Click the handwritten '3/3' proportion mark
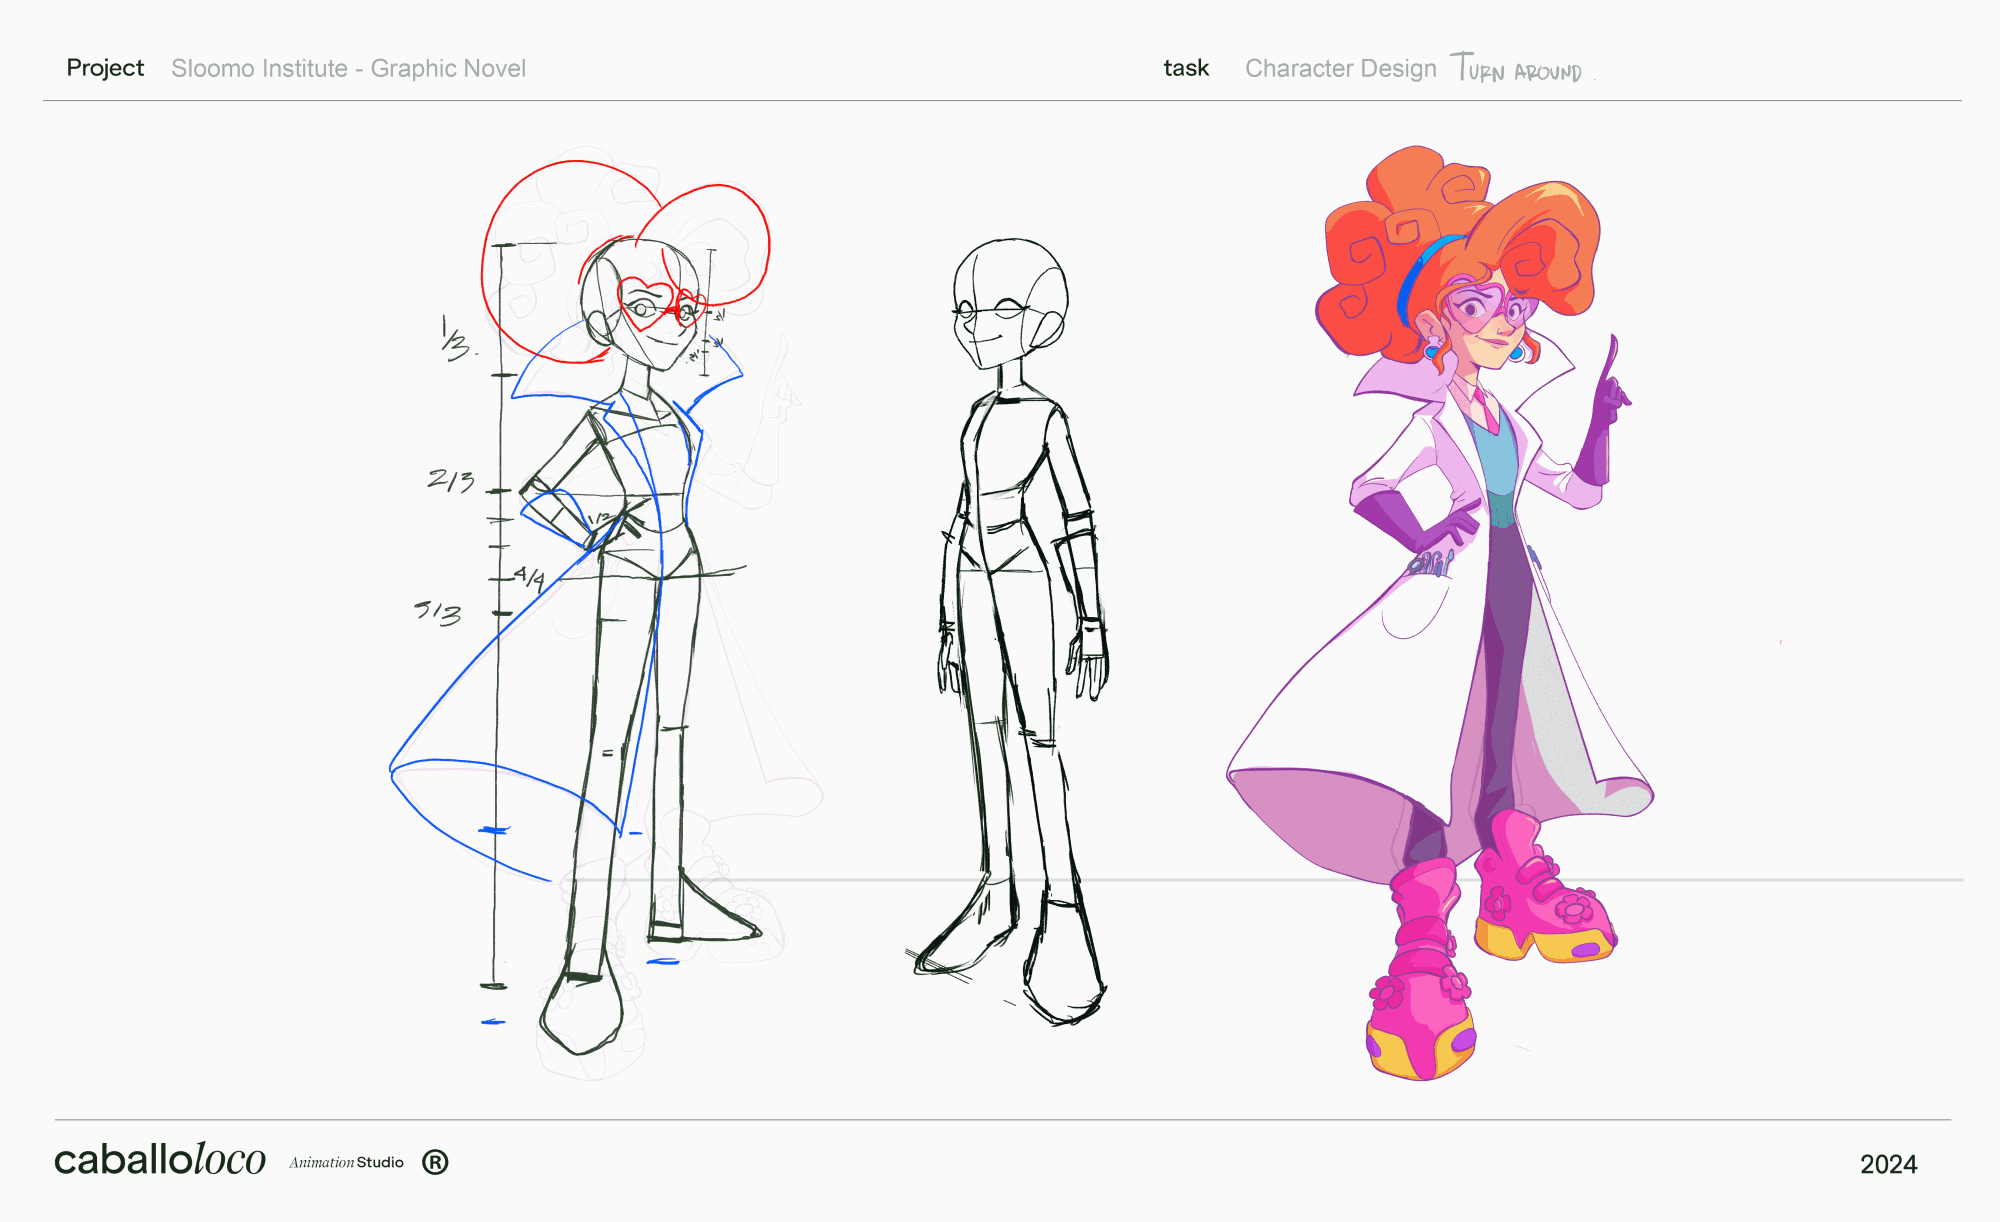The width and height of the screenshot is (2000, 1222). coord(438,612)
